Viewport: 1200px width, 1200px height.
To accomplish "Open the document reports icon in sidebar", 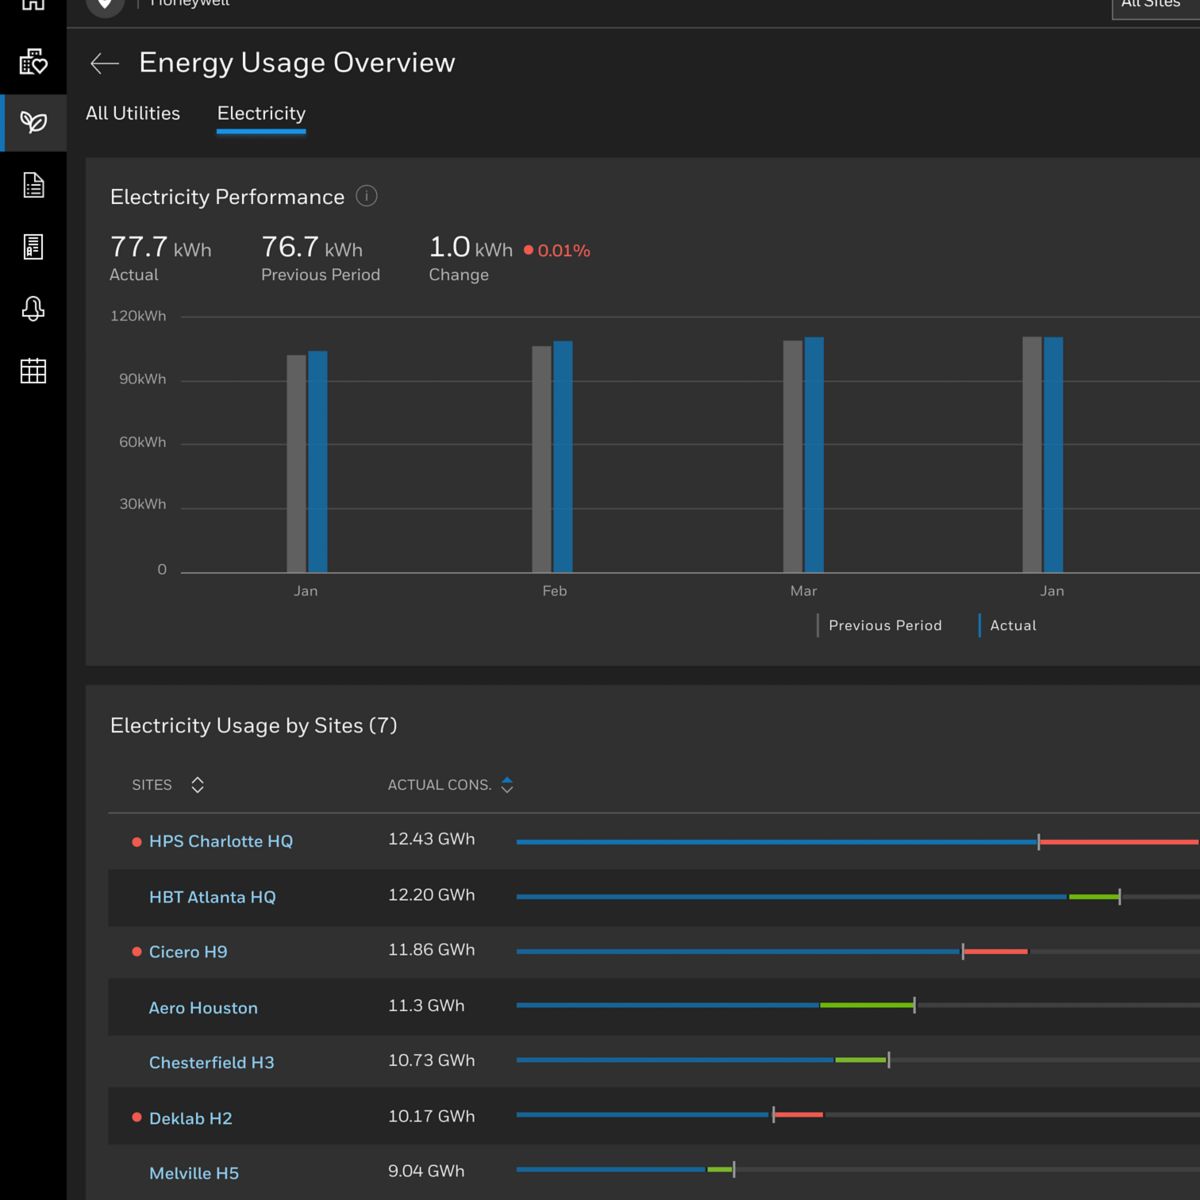I will click(x=33, y=185).
